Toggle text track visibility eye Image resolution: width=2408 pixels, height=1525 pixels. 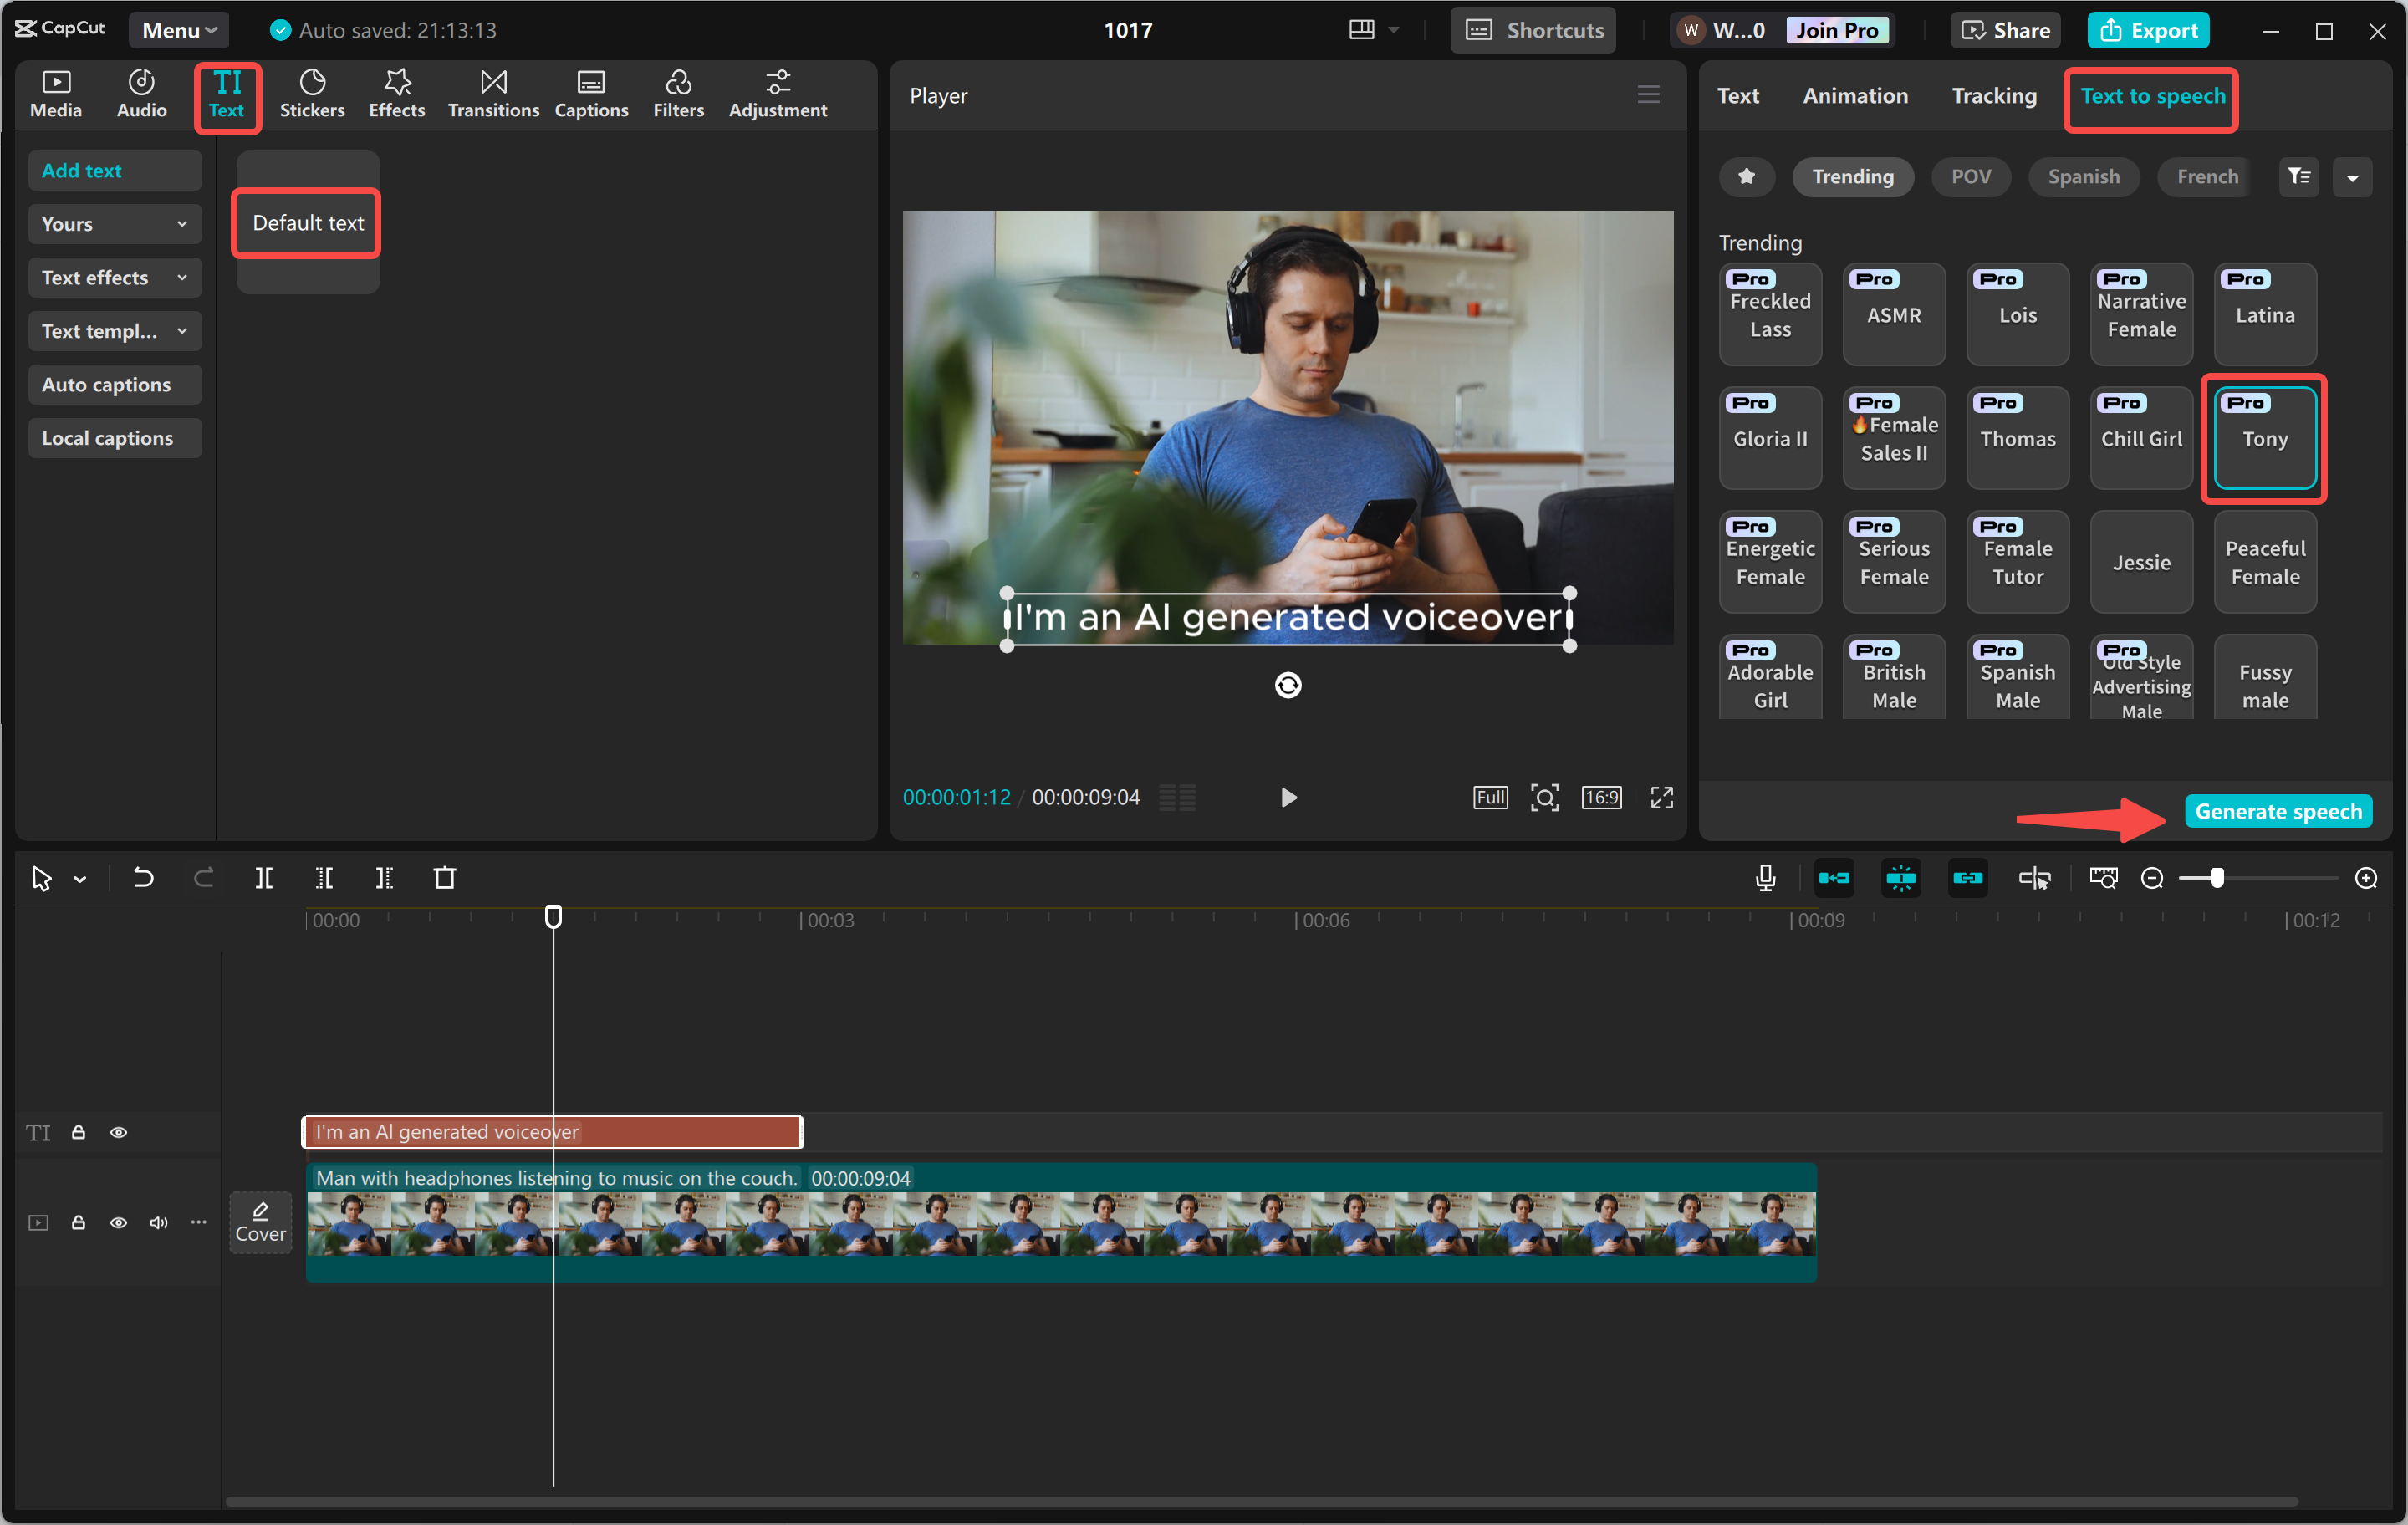[118, 1132]
